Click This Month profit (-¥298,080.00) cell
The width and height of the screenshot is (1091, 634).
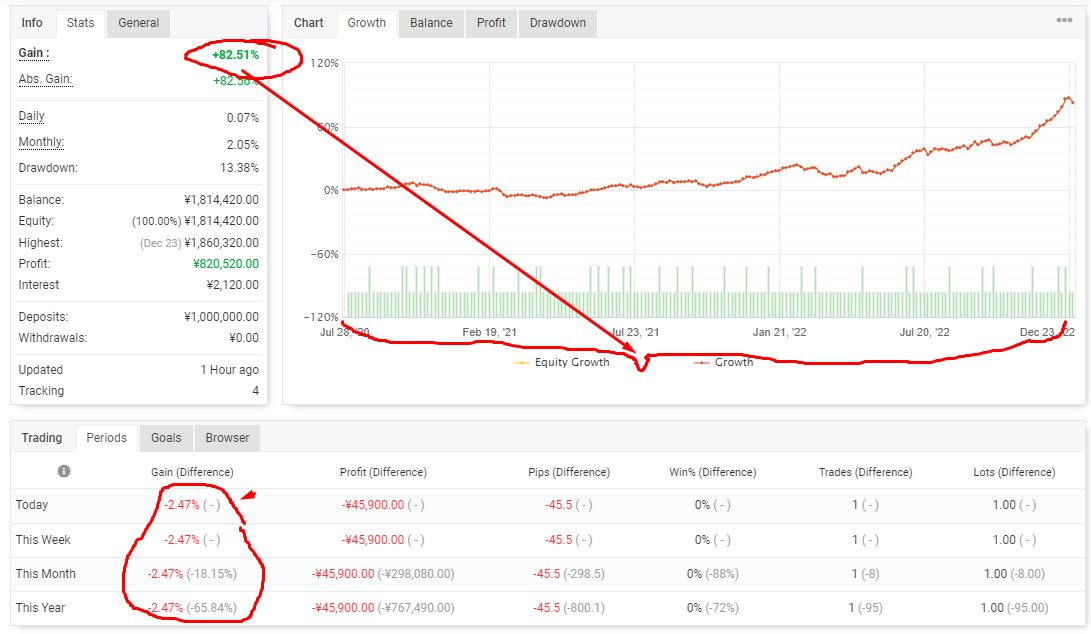coord(383,573)
